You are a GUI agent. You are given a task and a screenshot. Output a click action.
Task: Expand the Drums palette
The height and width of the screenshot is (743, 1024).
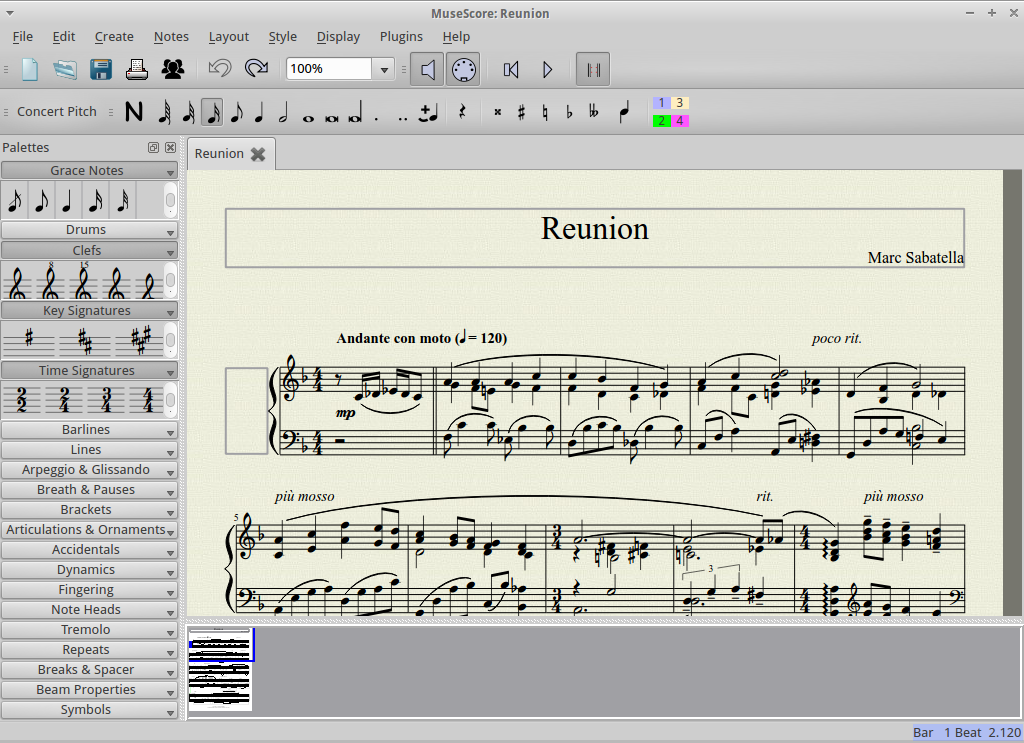point(89,230)
